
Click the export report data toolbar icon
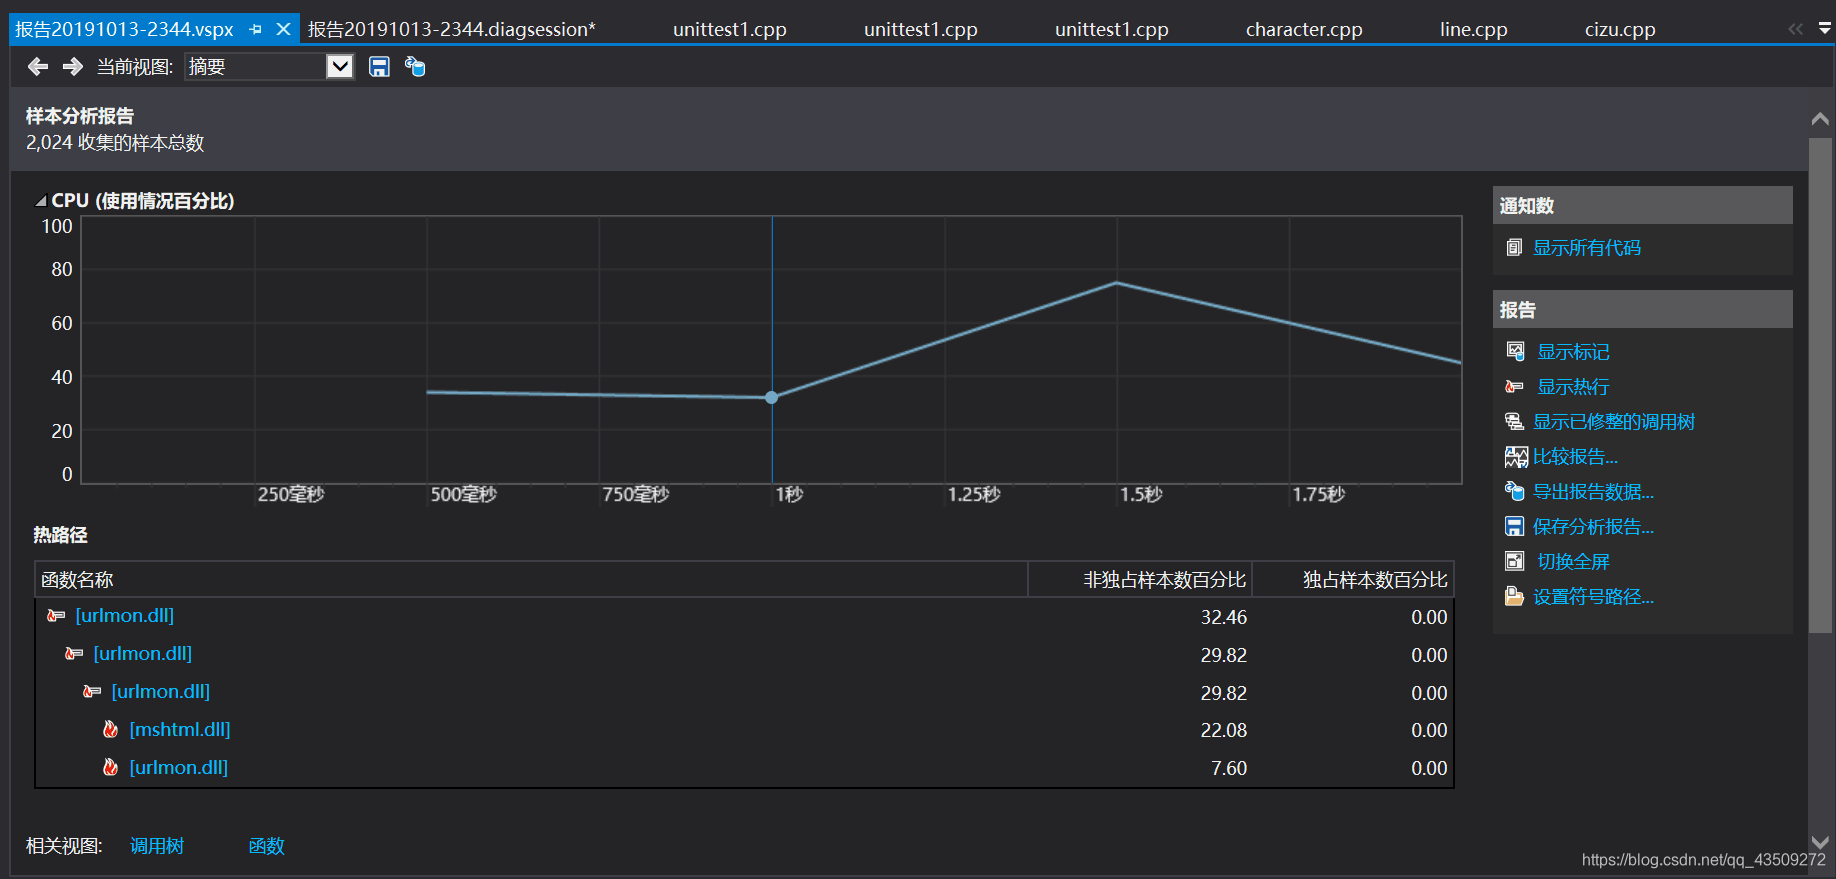tap(415, 67)
